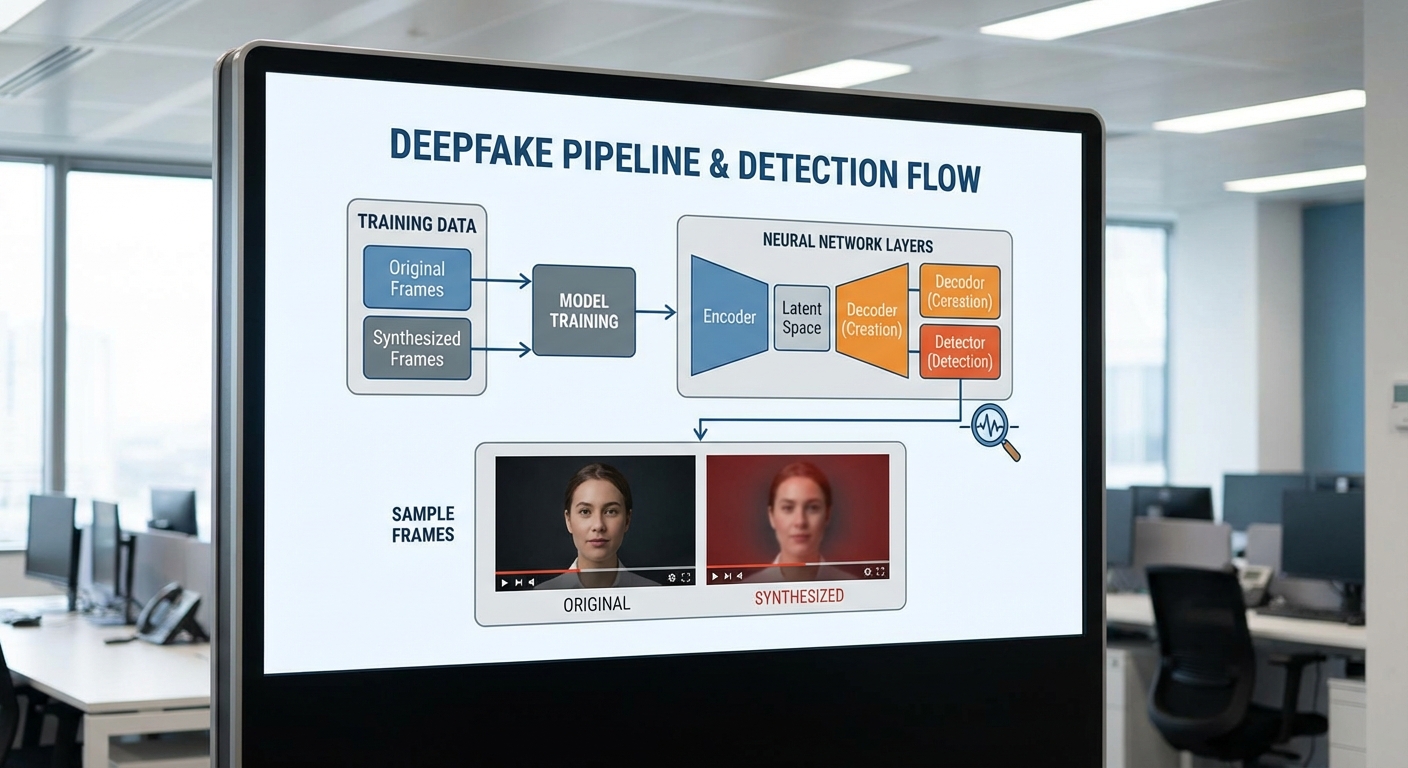Click the Synthesized video's volume icon
Viewport: 1408px width, 768px height.
[x=739, y=576]
